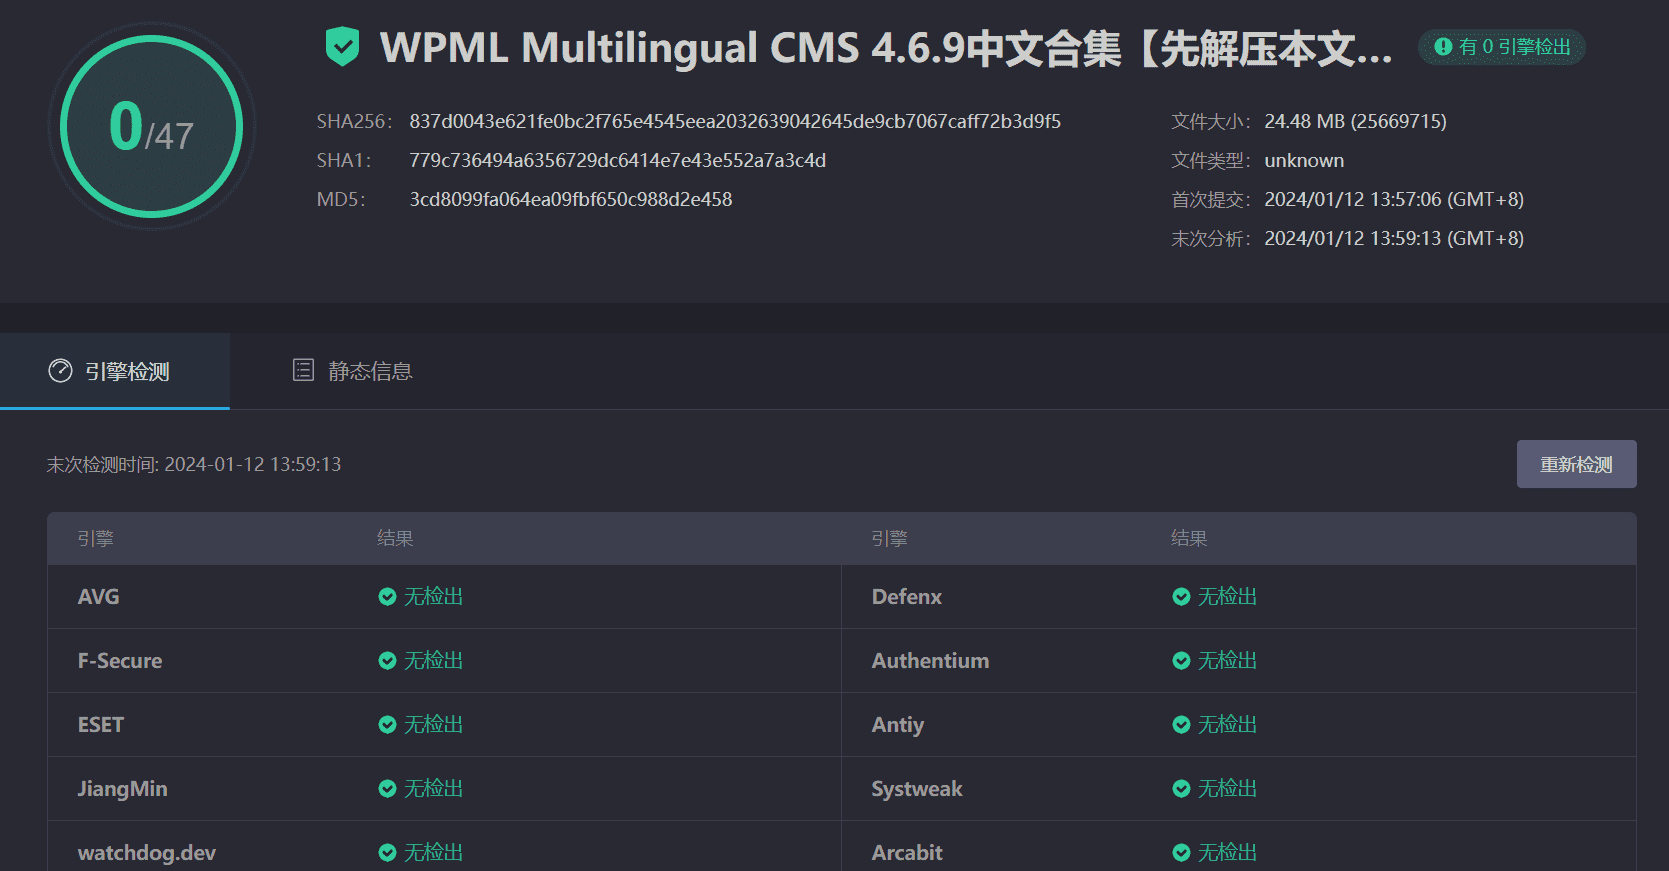Click the green check icon in JiangMin row
1669x871 pixels.
[x=387, y=789]
